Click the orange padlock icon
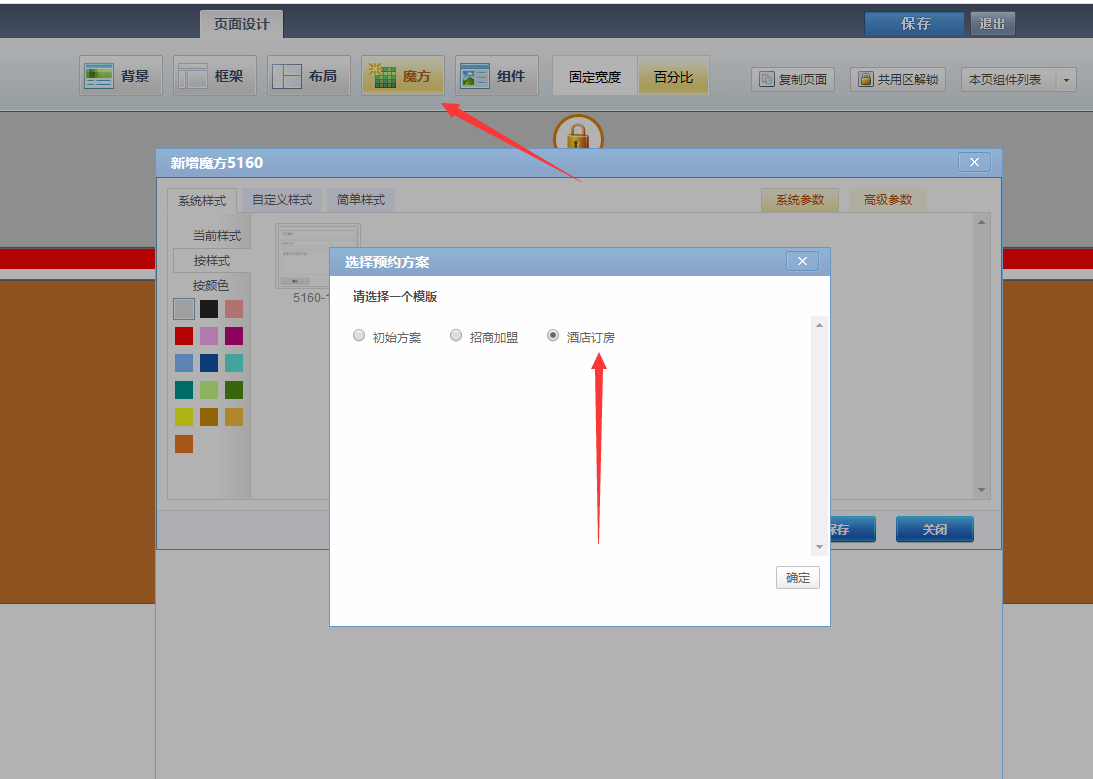The width and height of the screenshot is (1093, 779). pyautogui.click(x=578, y=135)
